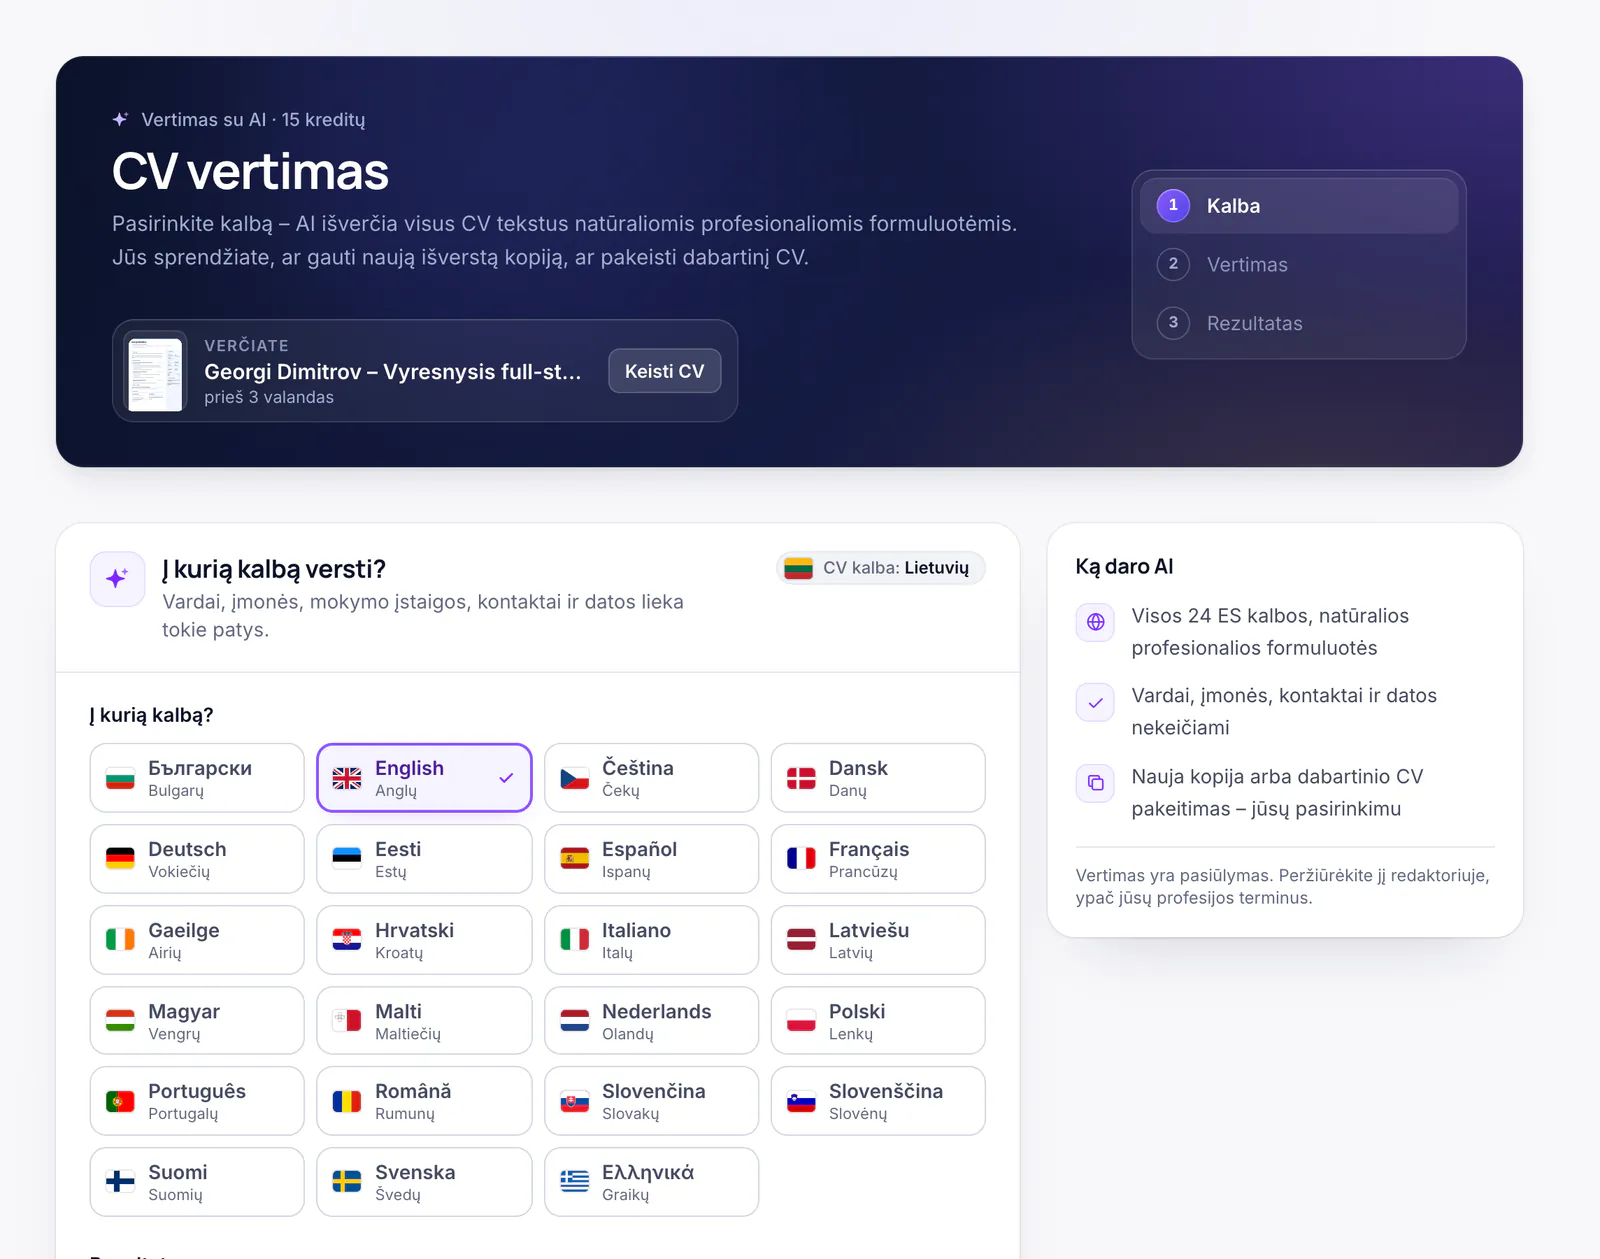
Task: Go to step 3 Rezultatas
Action: pyautogui.click(x=1299, y=323)
